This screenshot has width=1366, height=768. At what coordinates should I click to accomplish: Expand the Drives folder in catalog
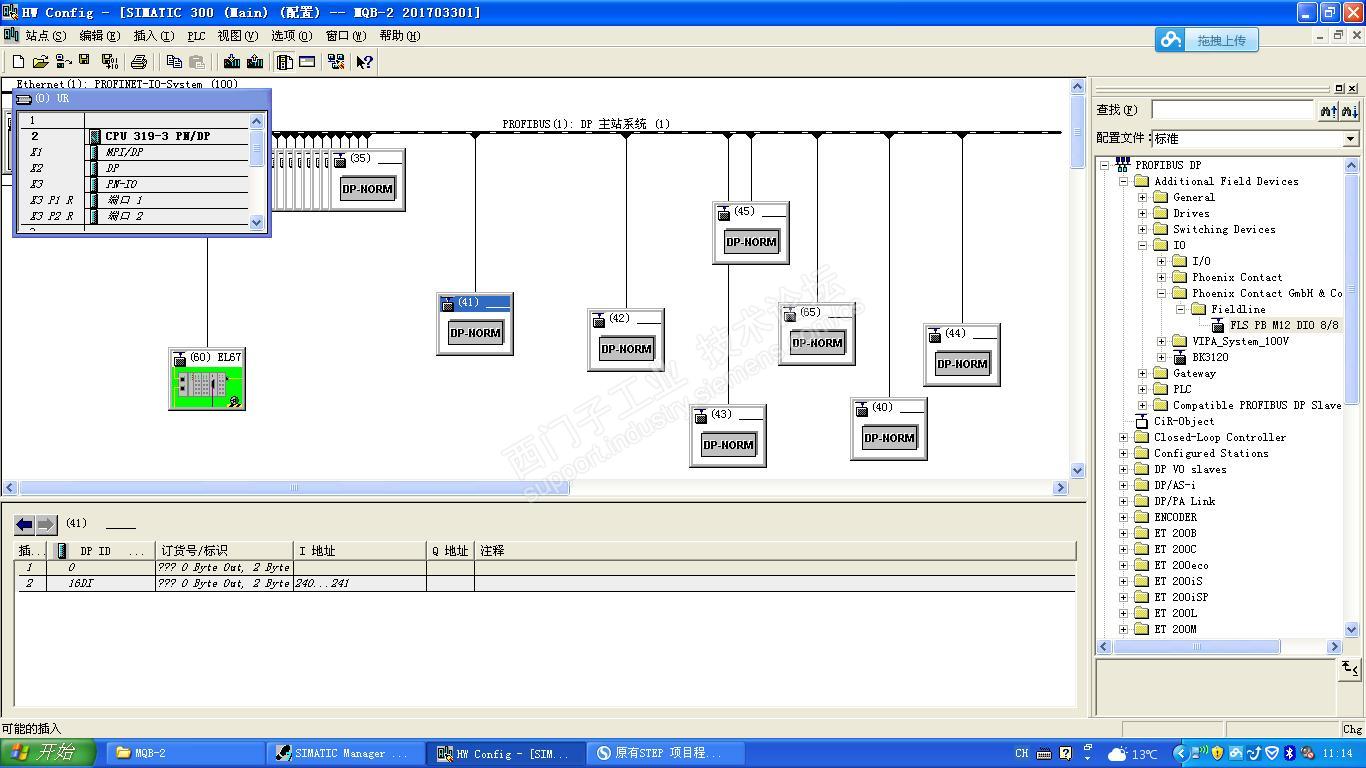pos(1142,213)
